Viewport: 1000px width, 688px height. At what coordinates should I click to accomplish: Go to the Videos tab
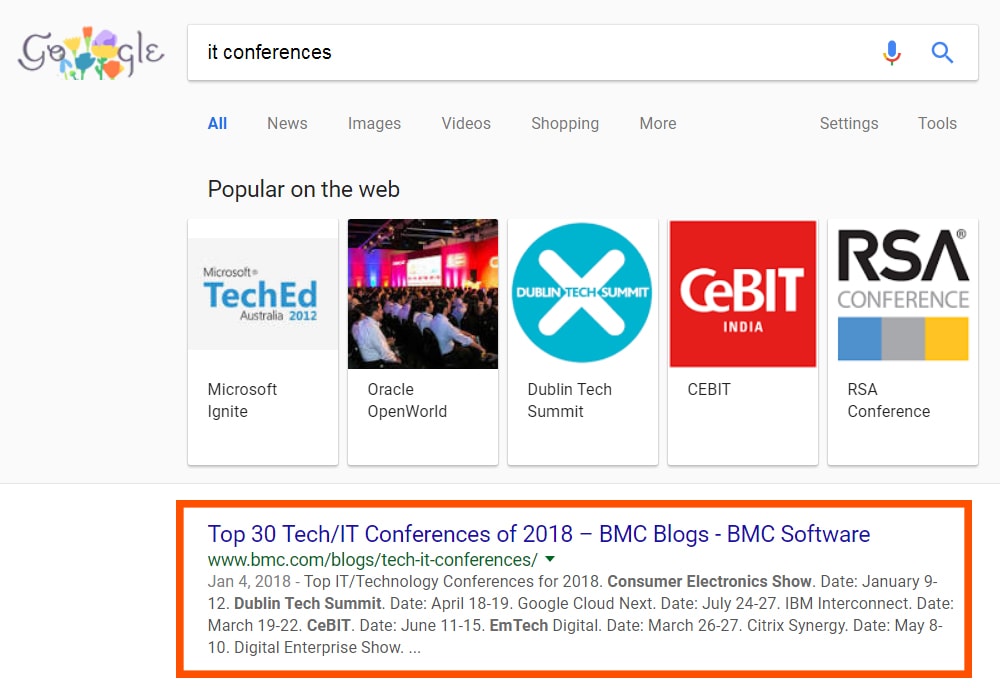(466, 124)
